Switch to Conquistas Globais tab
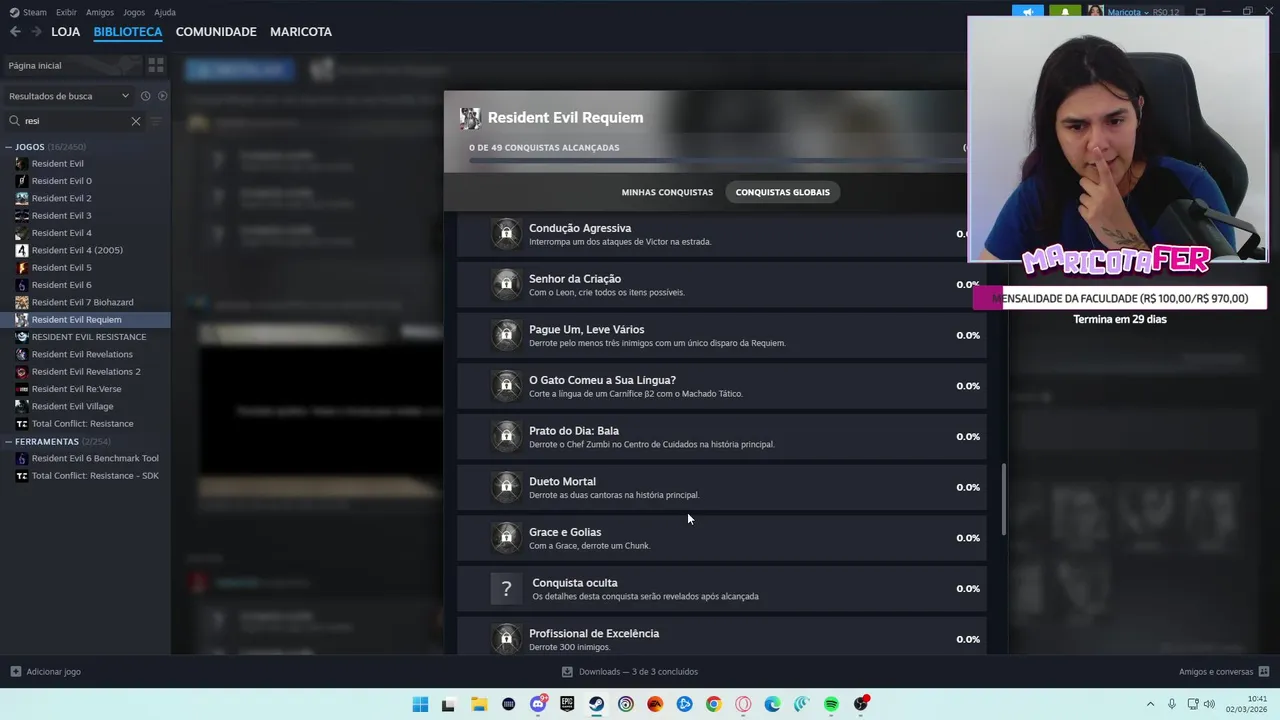This screenshot has width=1280, height=720. tap(783, 192)
